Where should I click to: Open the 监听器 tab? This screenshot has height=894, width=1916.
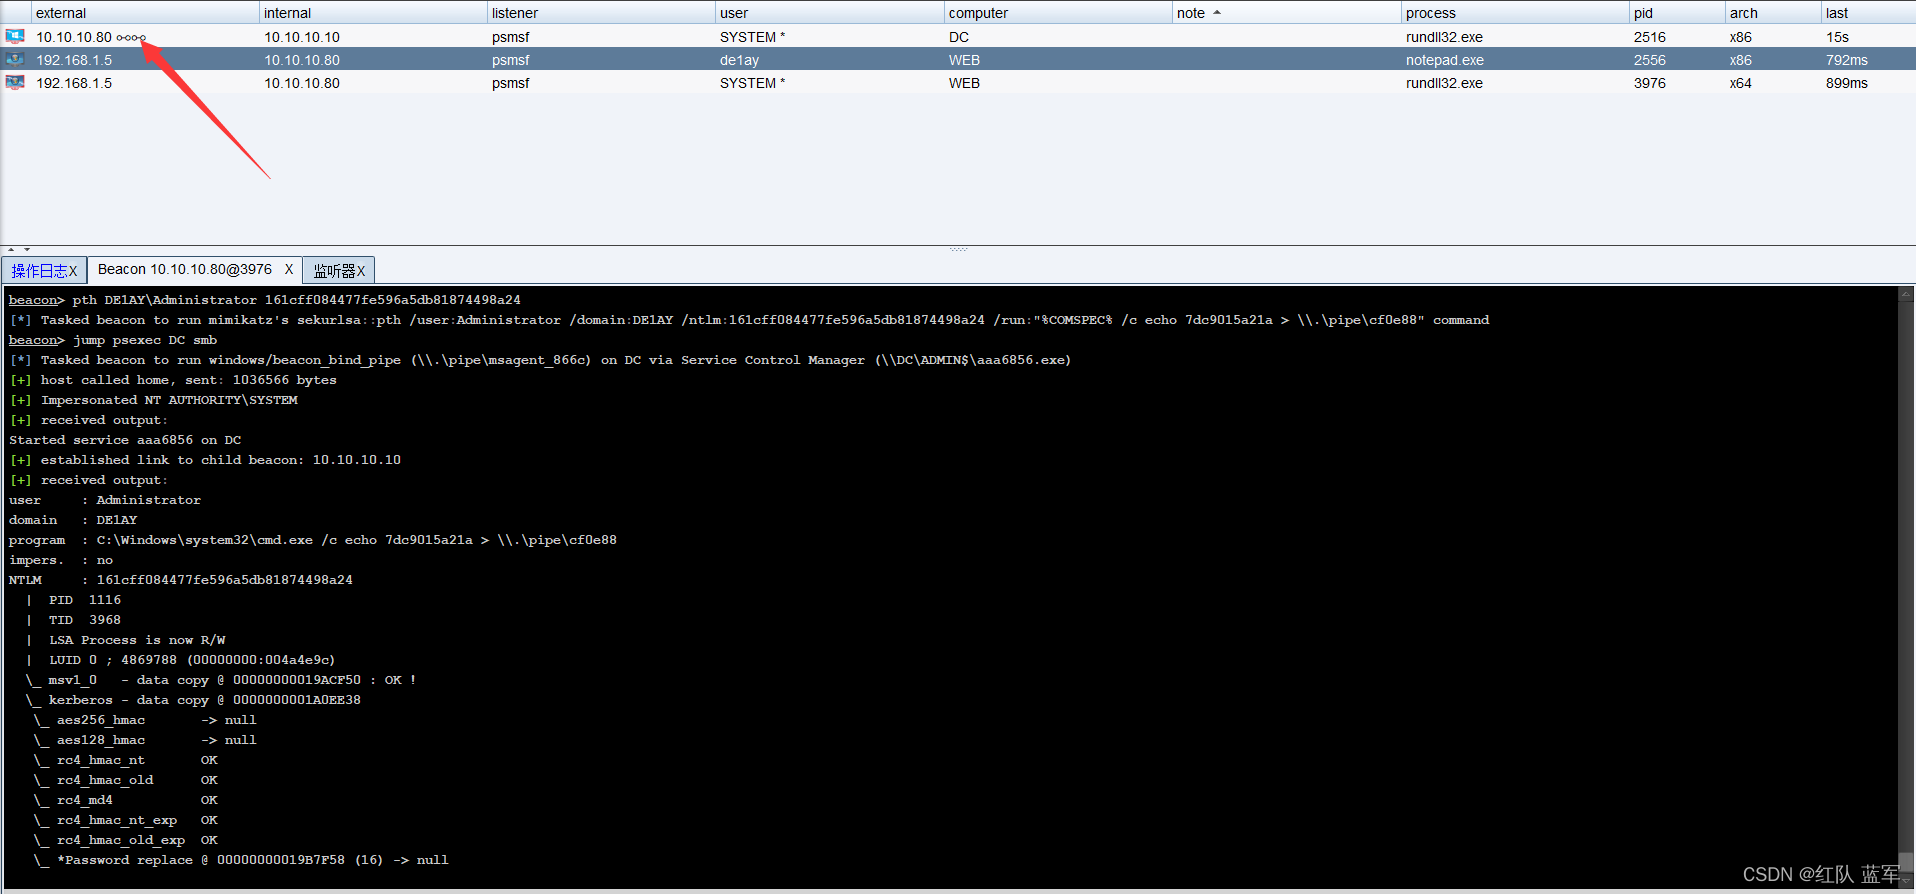tap(334, 271)
